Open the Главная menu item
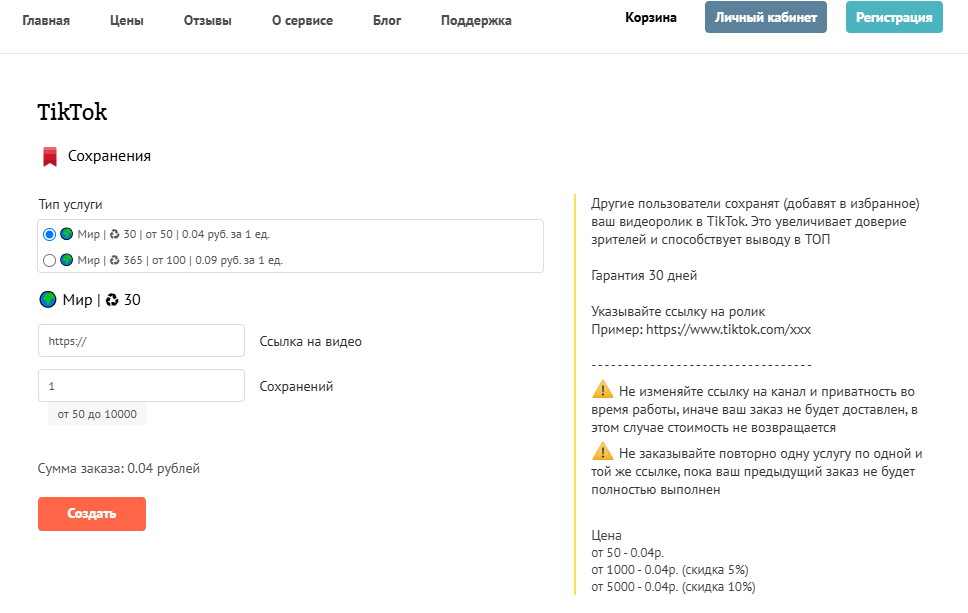Image resolution: width=968 pixels, height=613 pixels. point(46,20)
